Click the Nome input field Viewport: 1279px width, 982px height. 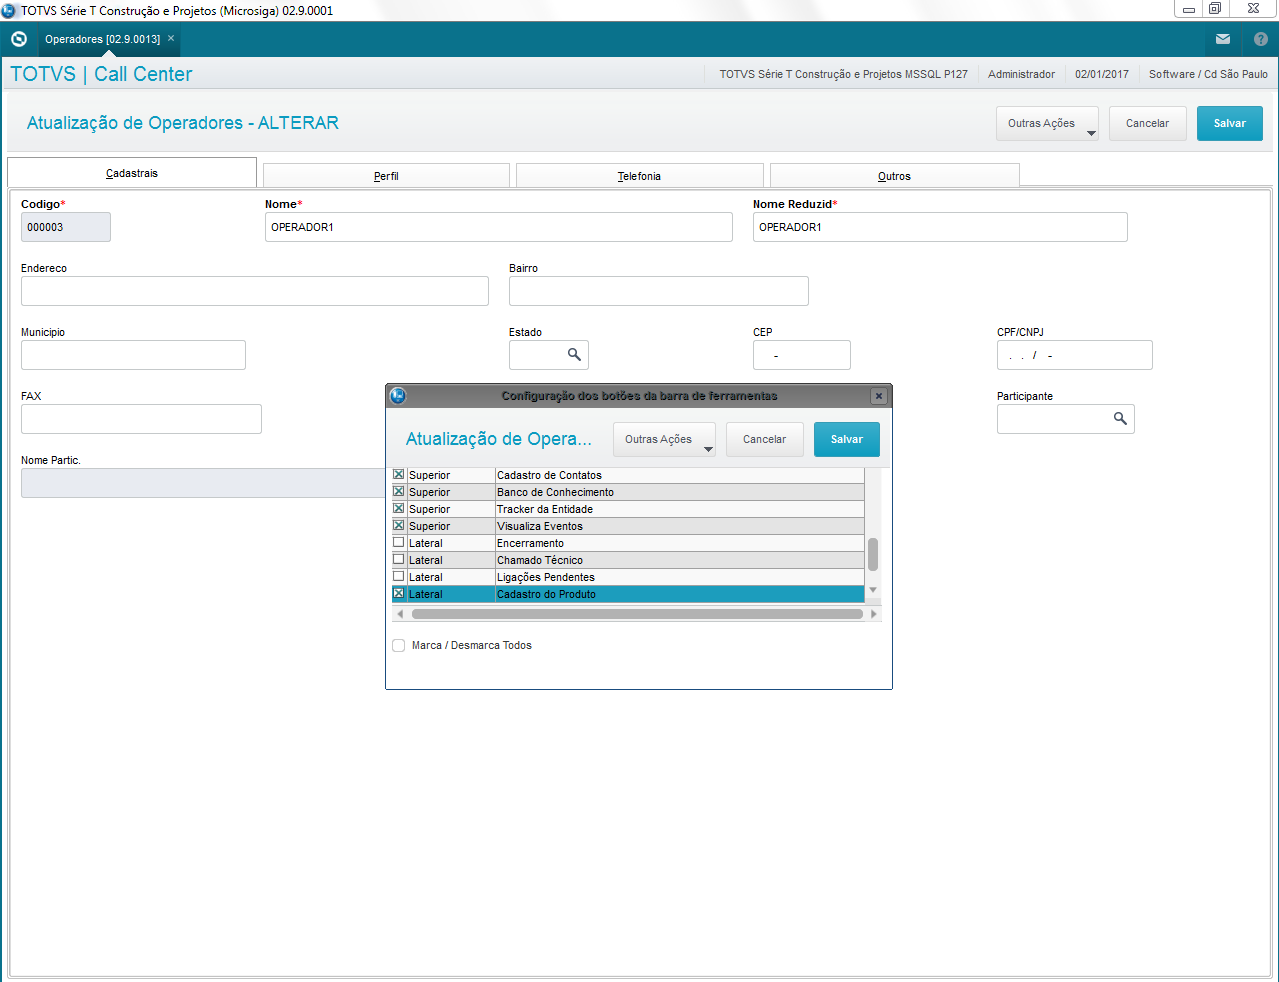coord(499,227)
